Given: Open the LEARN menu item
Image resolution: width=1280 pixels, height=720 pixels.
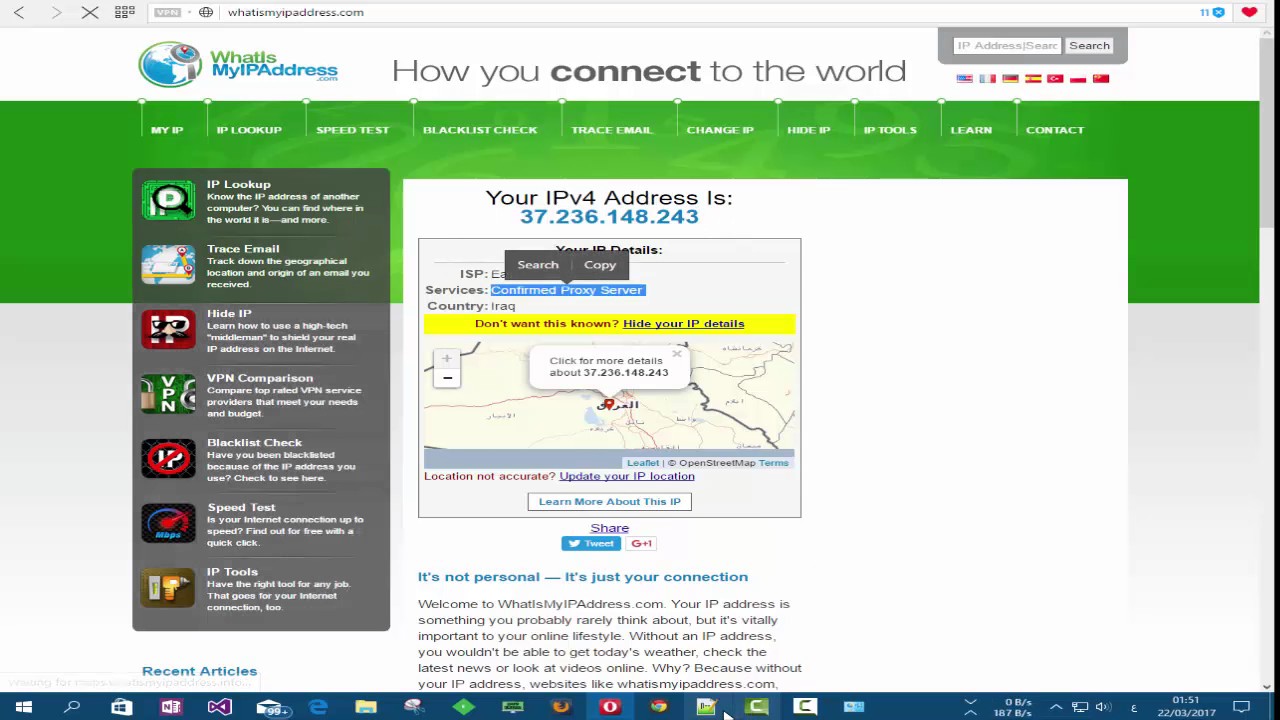Looking at the screenshot, I should coord(971,130).
